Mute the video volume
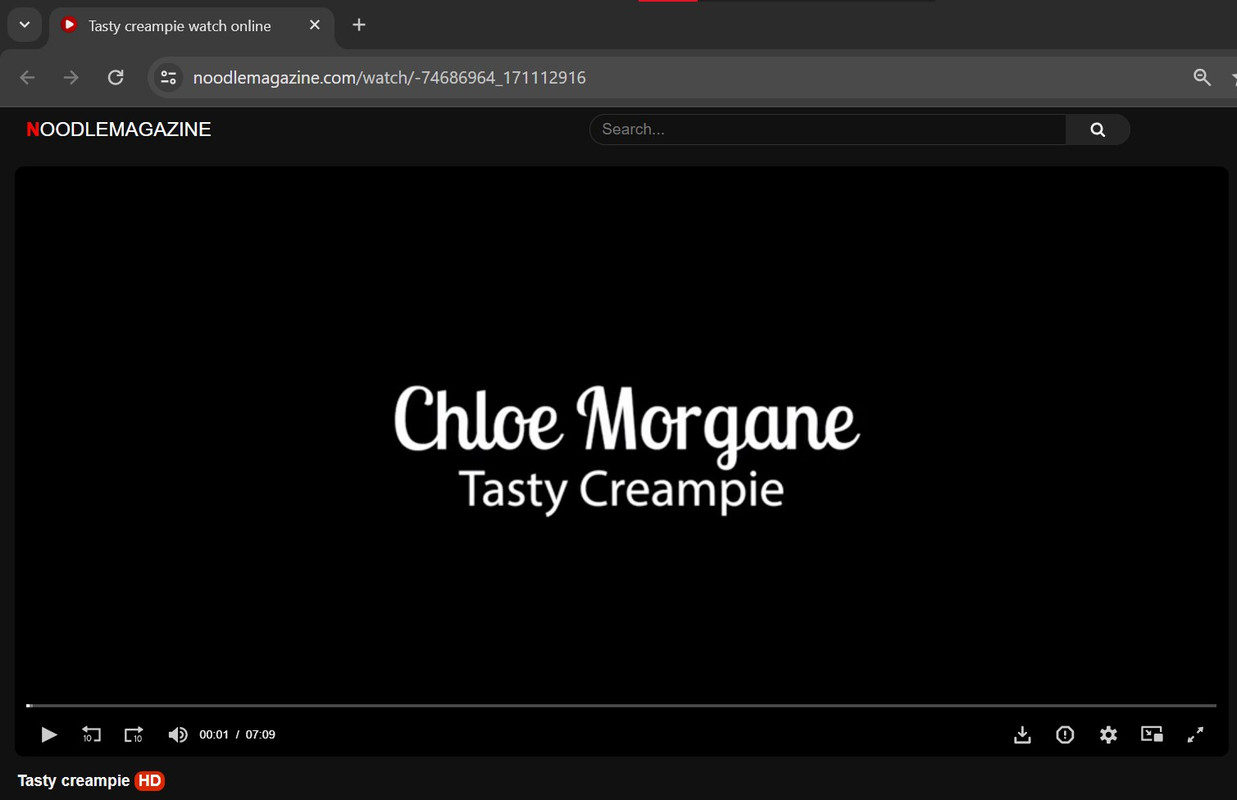The height and width of the screenshot is (800, 1237). [177, 735]
